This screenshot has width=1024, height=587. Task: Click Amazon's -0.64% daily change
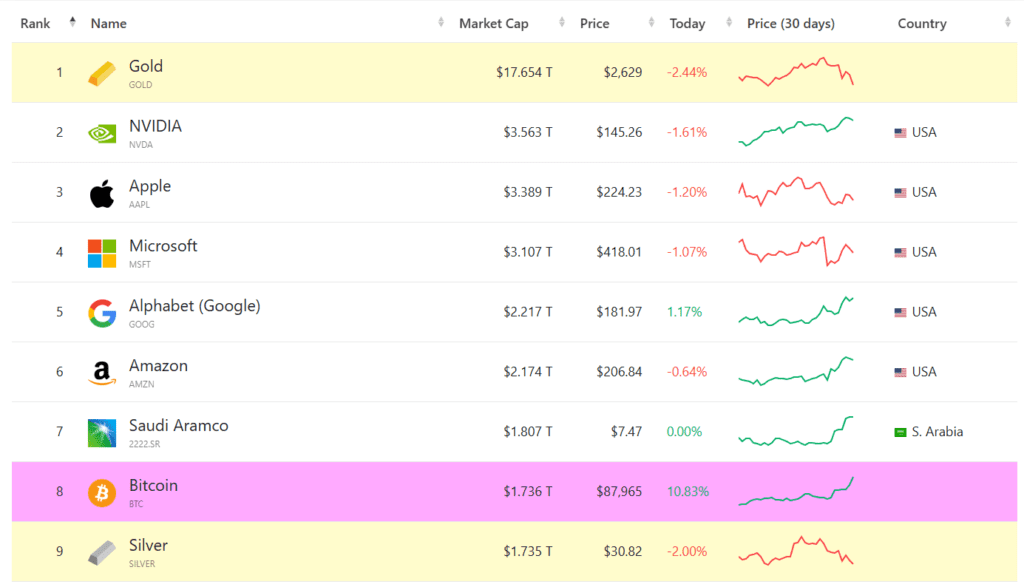pos(687,372)
